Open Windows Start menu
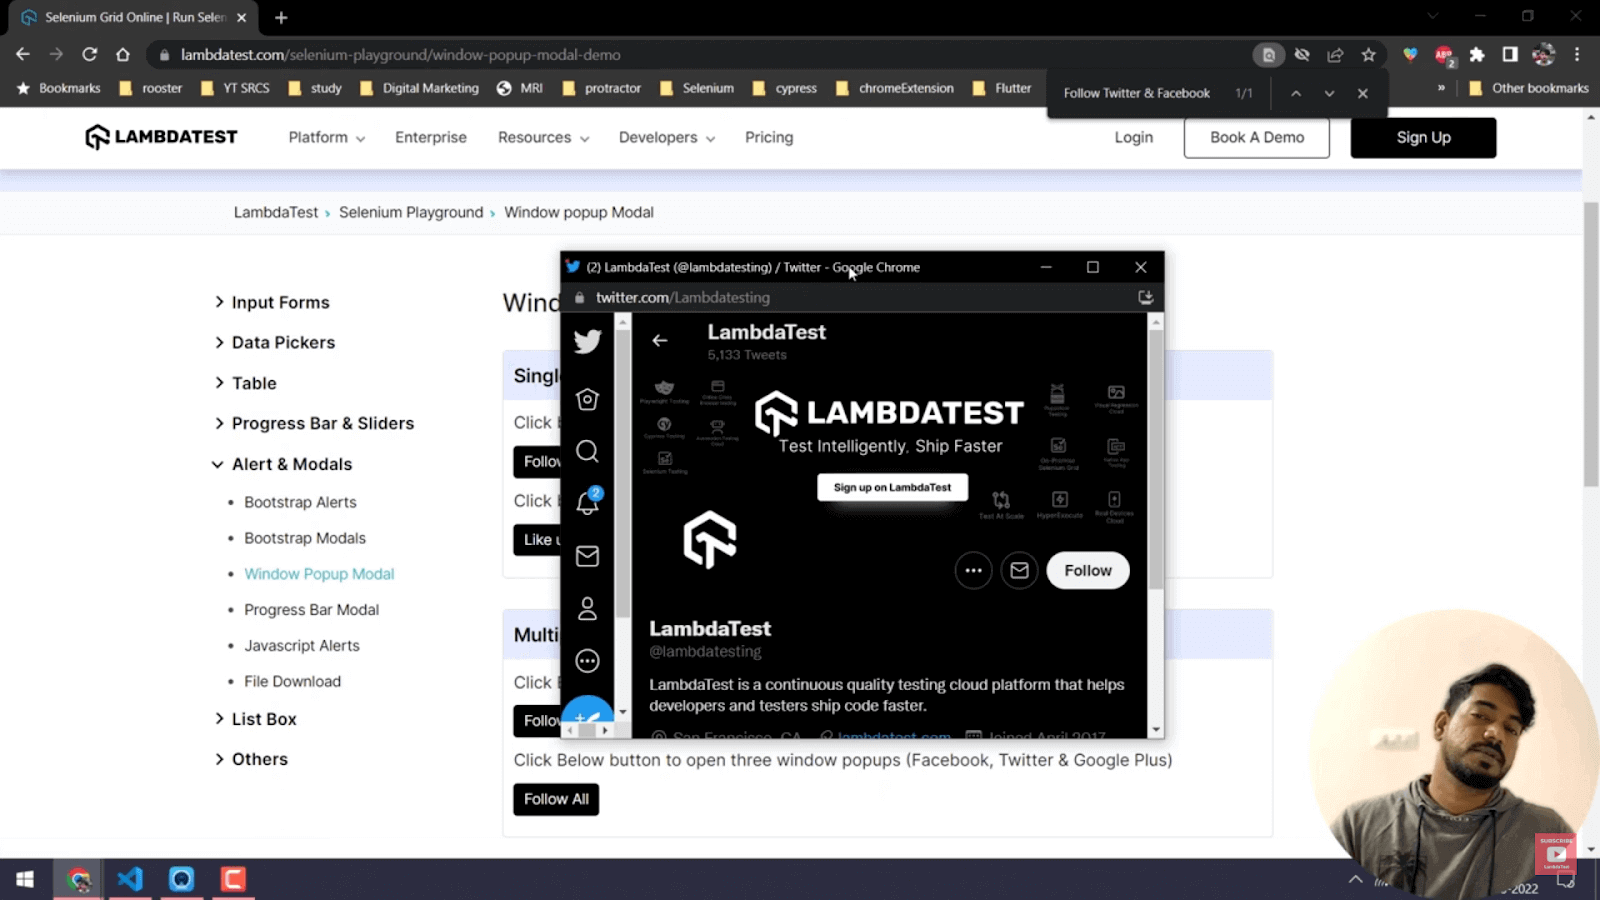1600x900 pixels. tap(25, 879)
